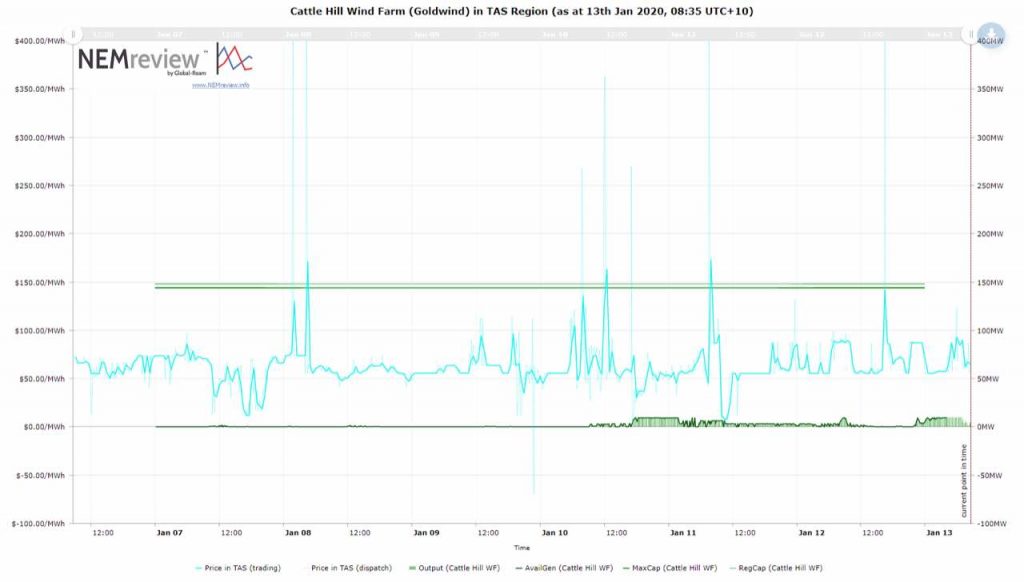This screenshot has height=582, width=1024.
Task: Click the 'Time' x-axis title
Action: (x=521, y=547)
